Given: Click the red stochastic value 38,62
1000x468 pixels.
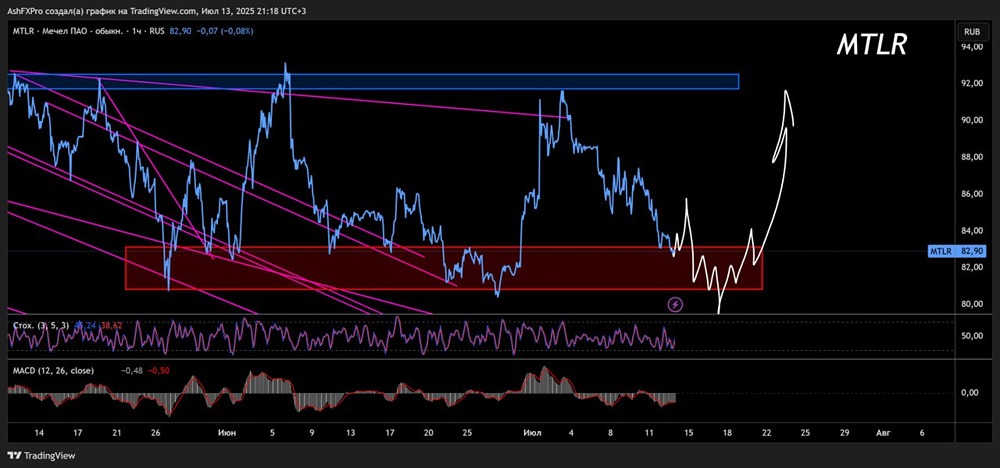Looking at the screenshot, I should [113, 325].
